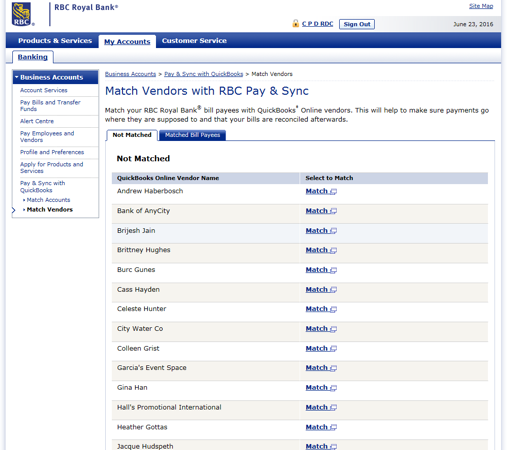507x450 pixels.
Task: Click the Match Vendors with RBC Pay & Sync heading
Action: tap(207, 91)
